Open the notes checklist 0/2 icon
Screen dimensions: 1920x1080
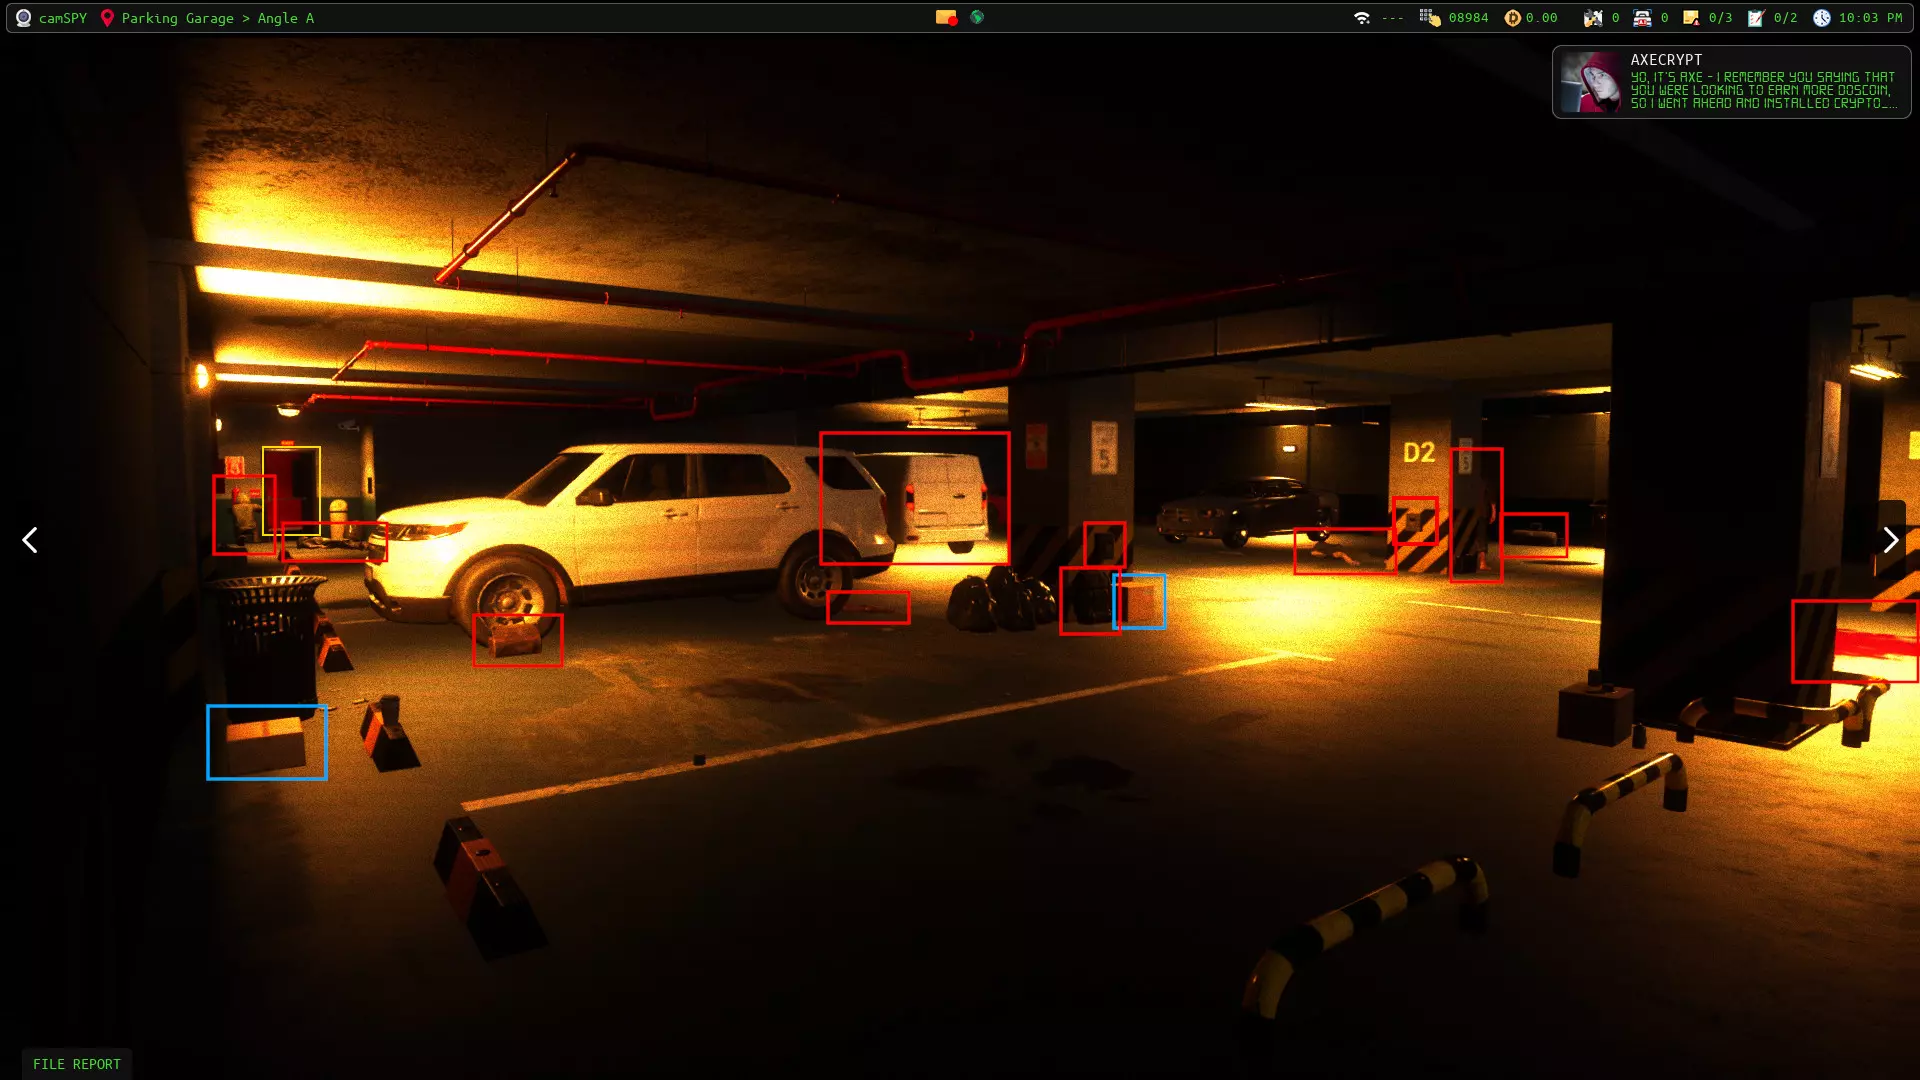1756,18
